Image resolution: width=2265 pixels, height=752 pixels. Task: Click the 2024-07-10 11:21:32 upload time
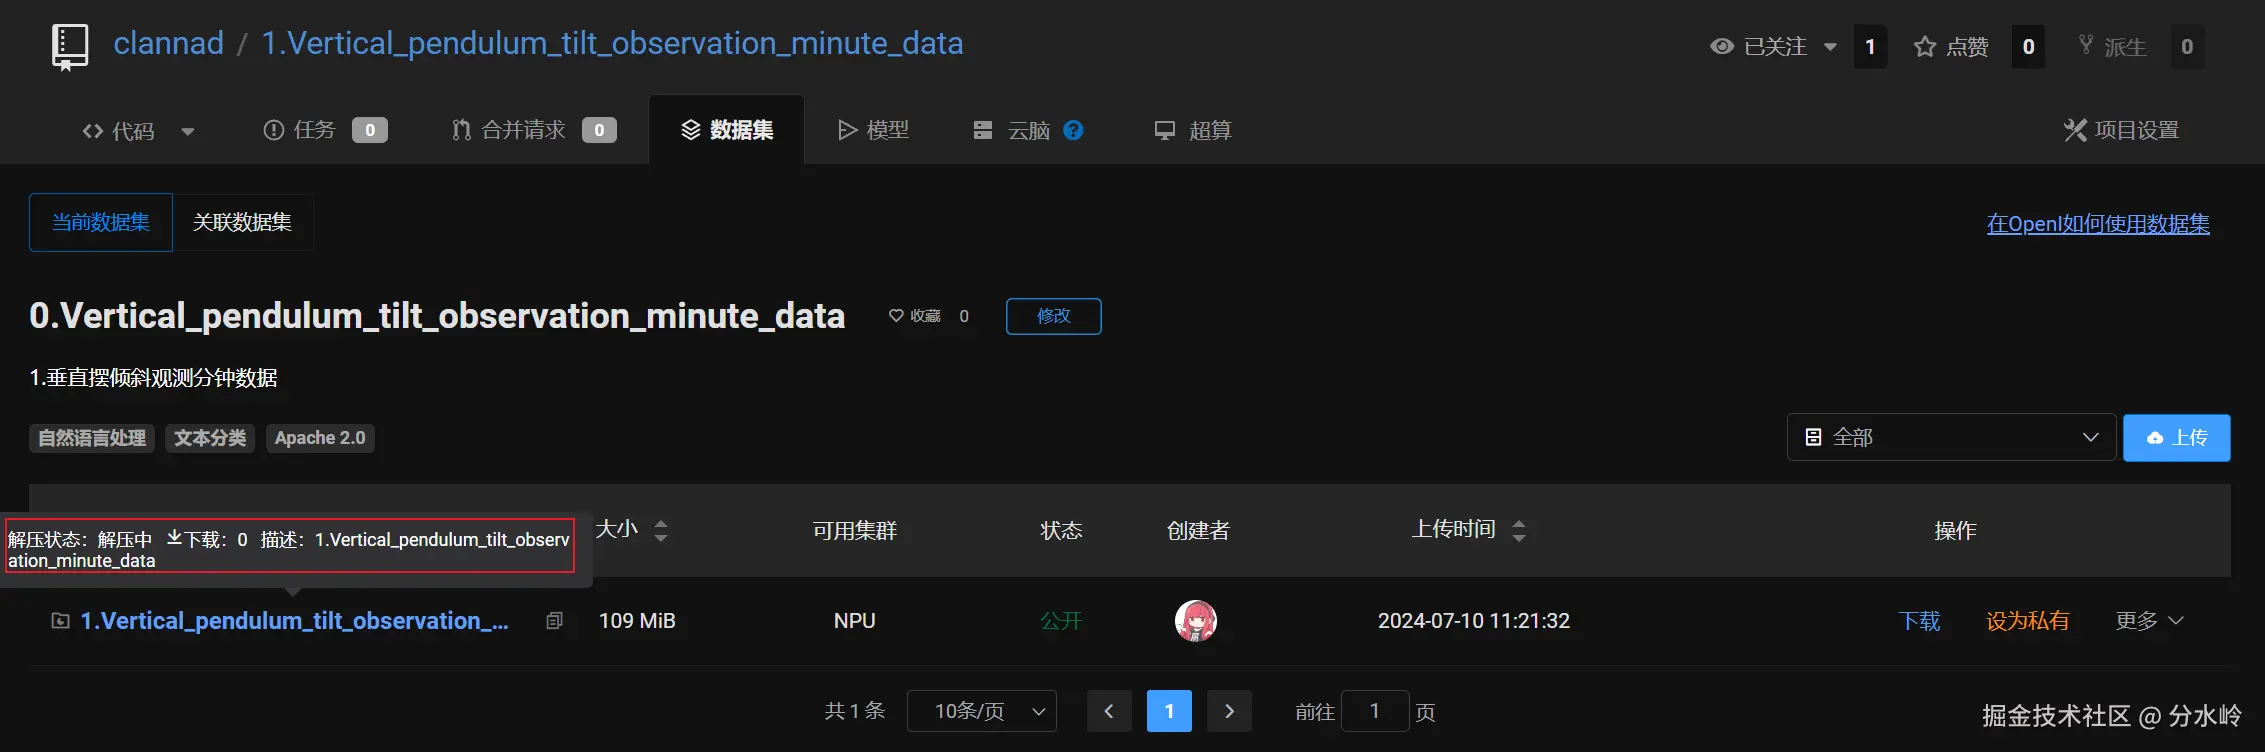(x=1474, y=621)
